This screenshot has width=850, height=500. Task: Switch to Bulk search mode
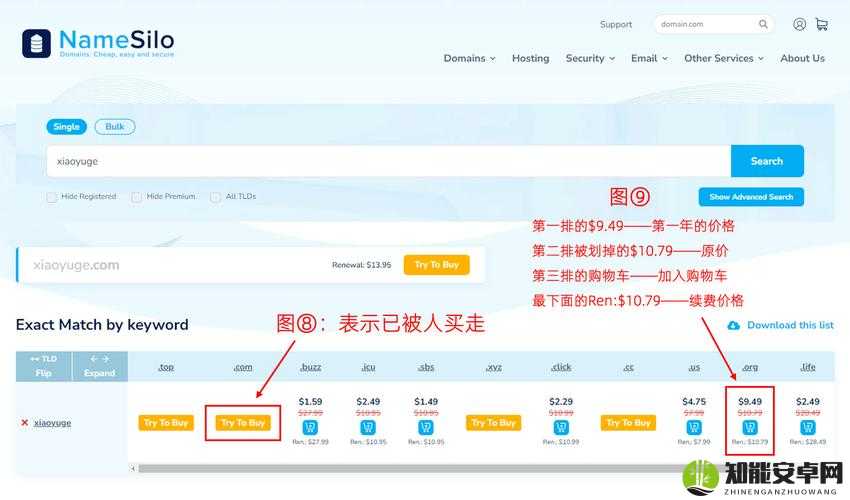coord(115,126)
